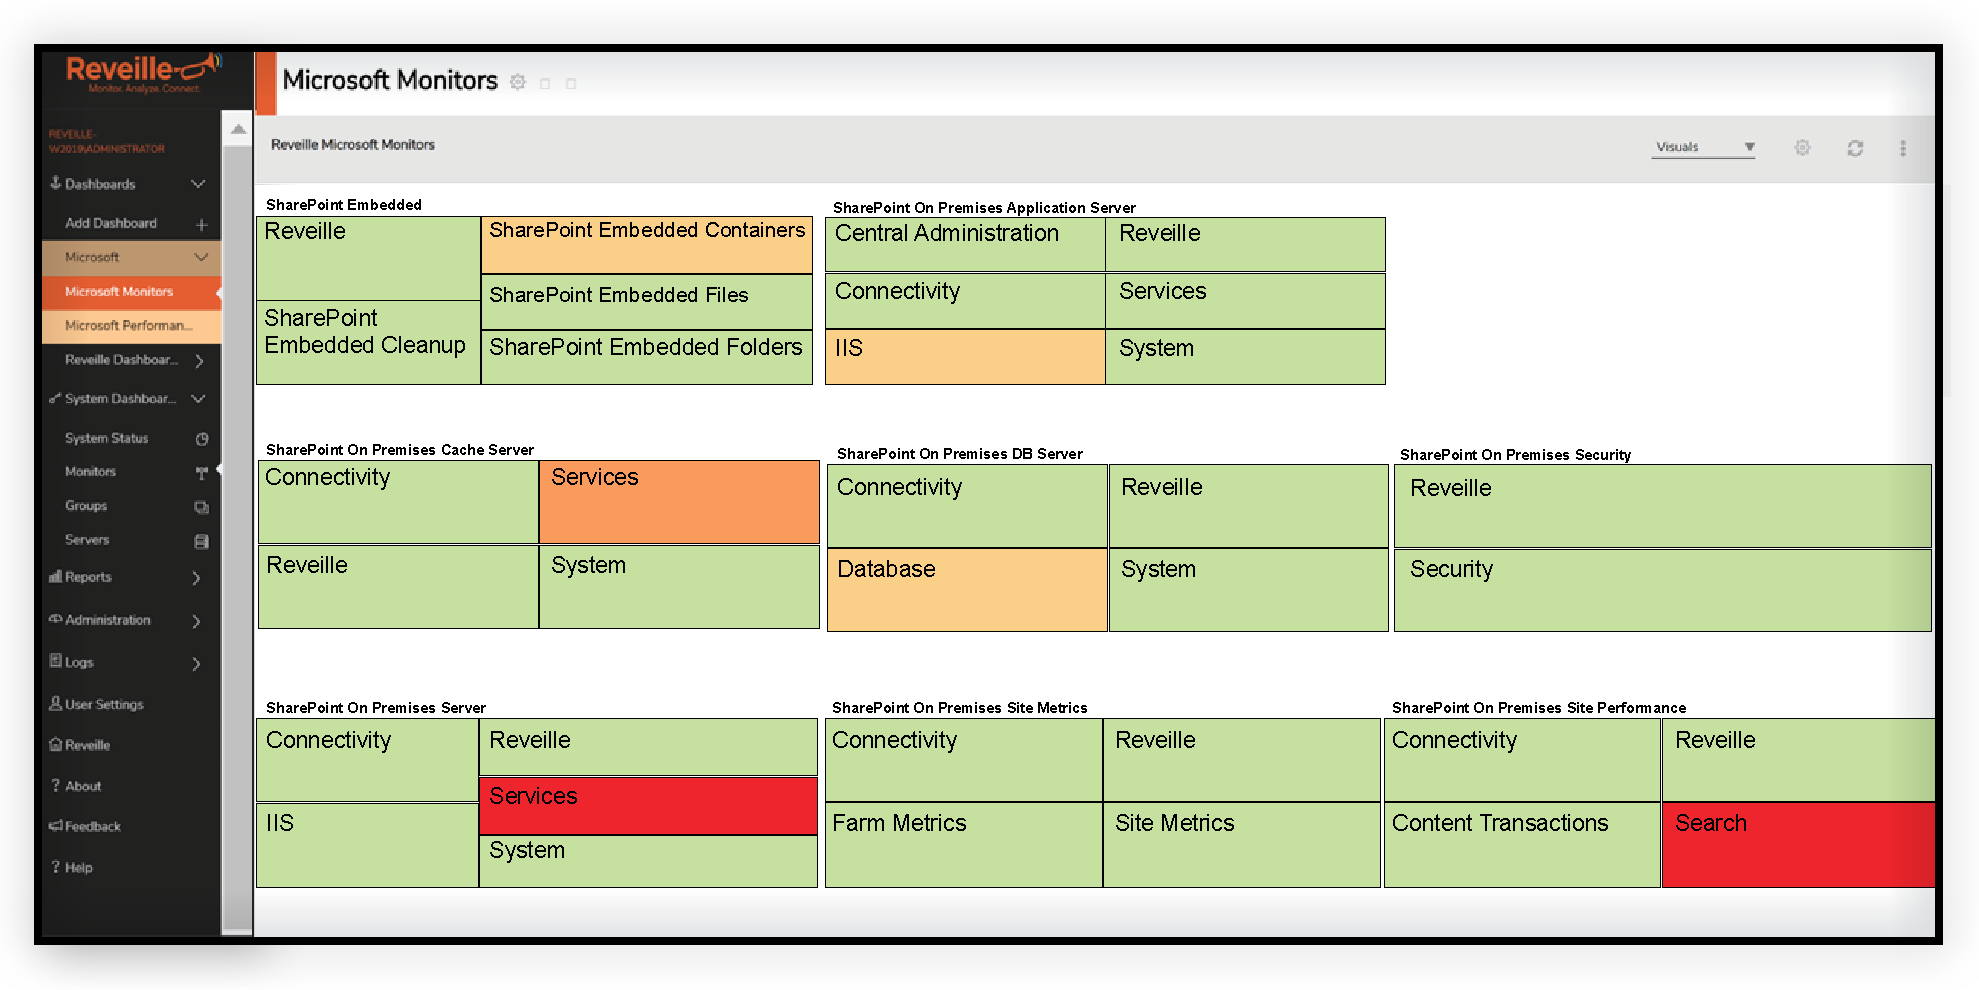1979x990 pixels.
Task: Open the SharePoint Embedded Folders tile
Action: pyautogui.click(x=647, y=357)
